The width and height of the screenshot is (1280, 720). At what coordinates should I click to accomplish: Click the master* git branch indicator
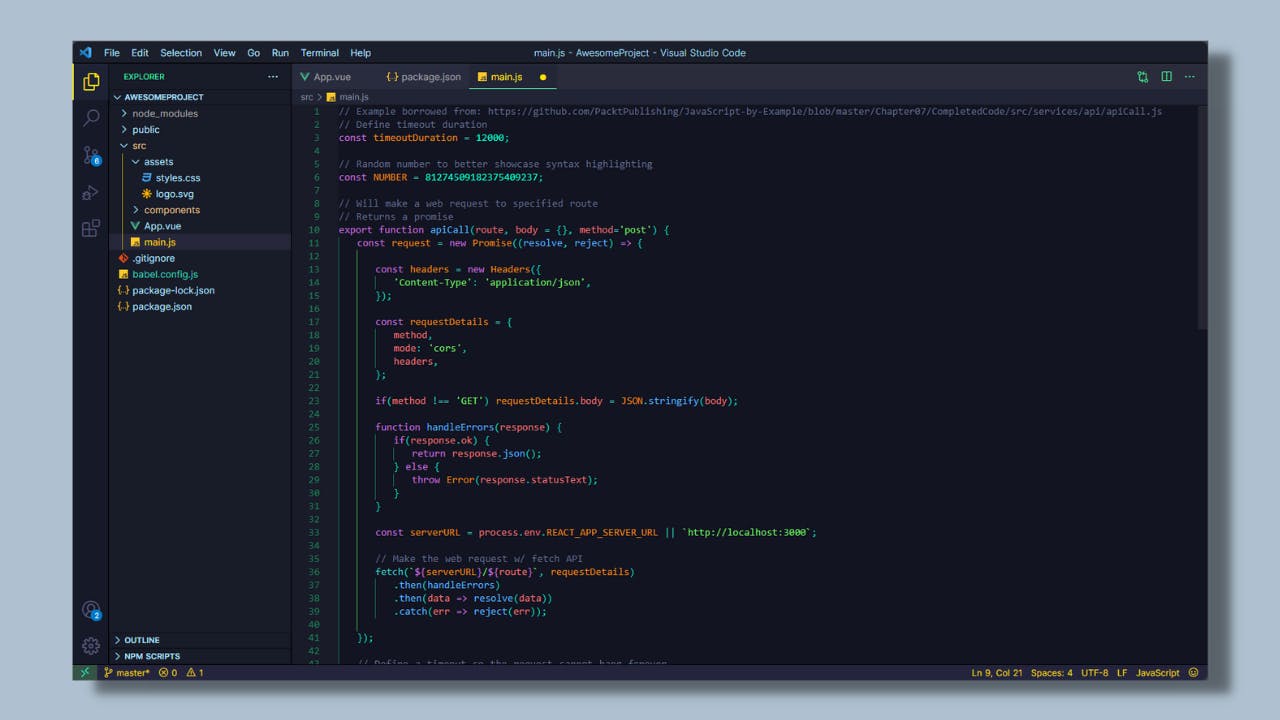[x=127, y=673]
